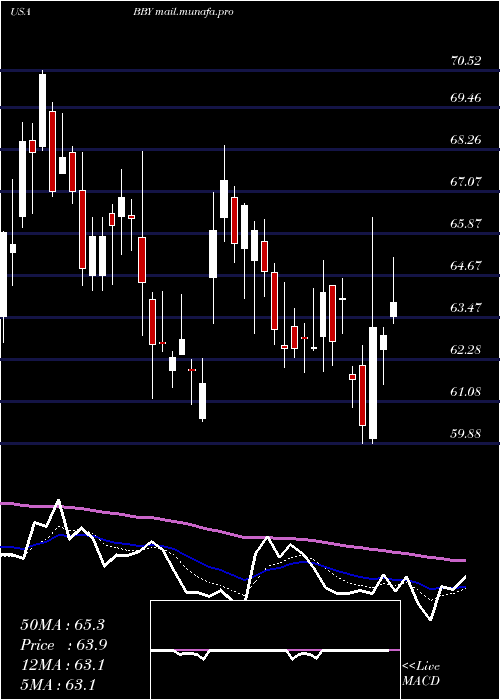Image resolution: width=500 pixels, height=700 pixels.
Task: Click the 5MA : 63.1 readout
Action: coord(58,685)
